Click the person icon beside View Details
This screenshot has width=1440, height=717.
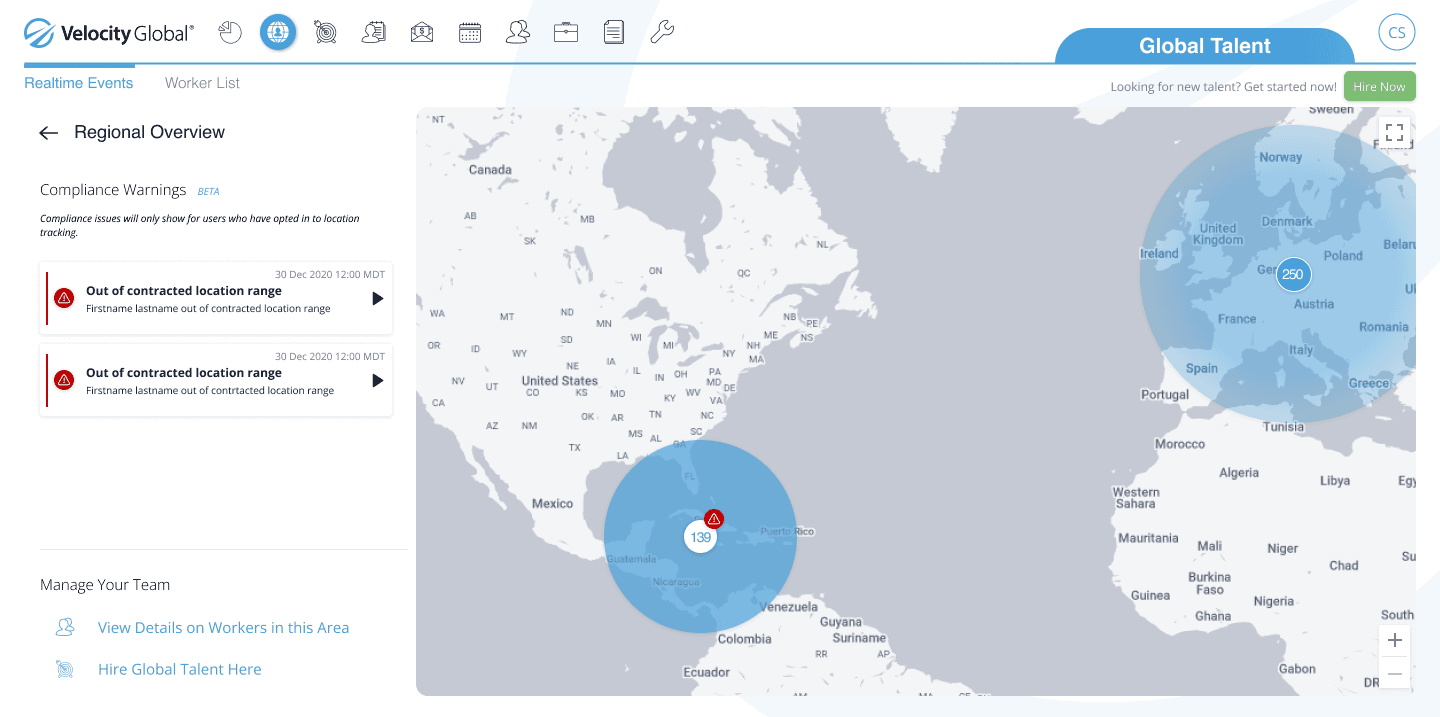coord(65,627)
